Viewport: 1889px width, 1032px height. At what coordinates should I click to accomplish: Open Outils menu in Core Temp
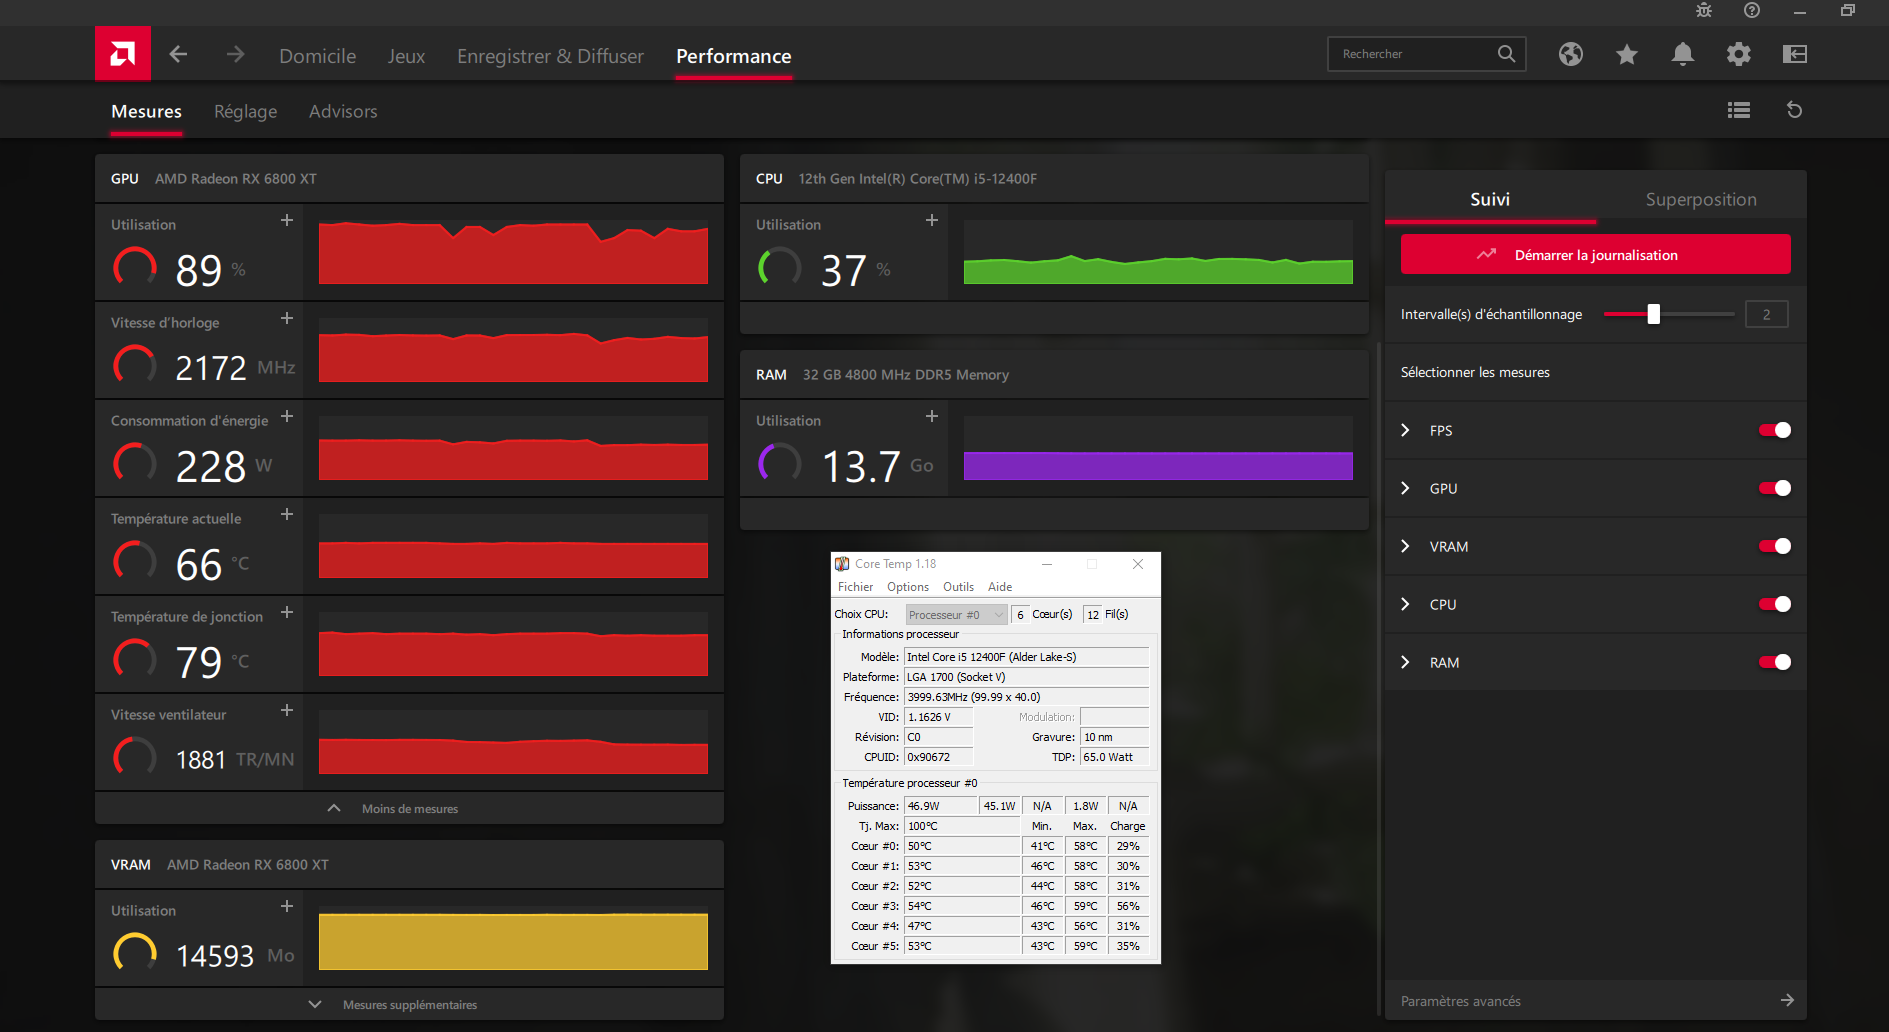click(x=958, y=587)
